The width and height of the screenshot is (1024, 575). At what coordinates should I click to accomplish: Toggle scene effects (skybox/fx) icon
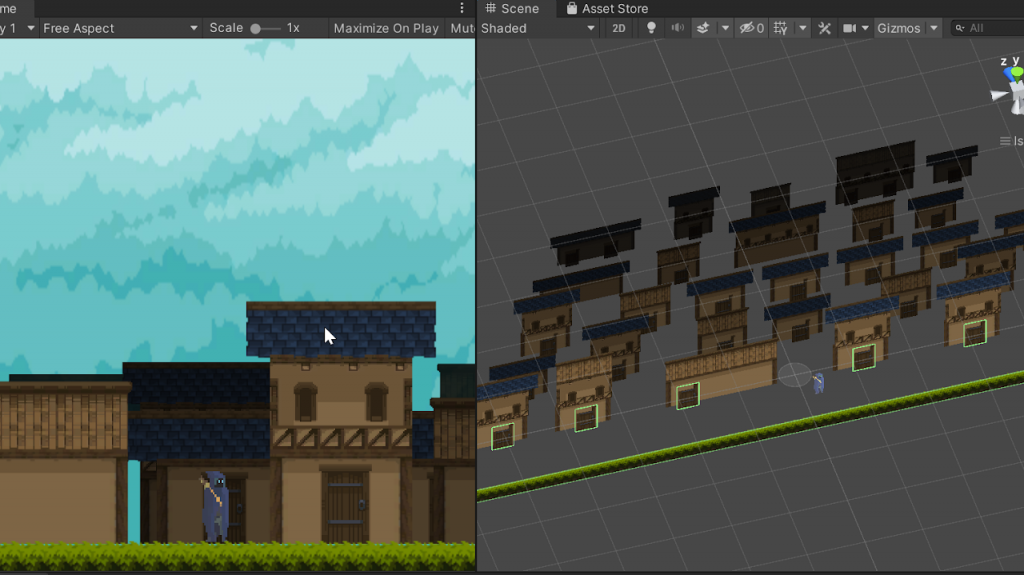(x=703, y=28)
